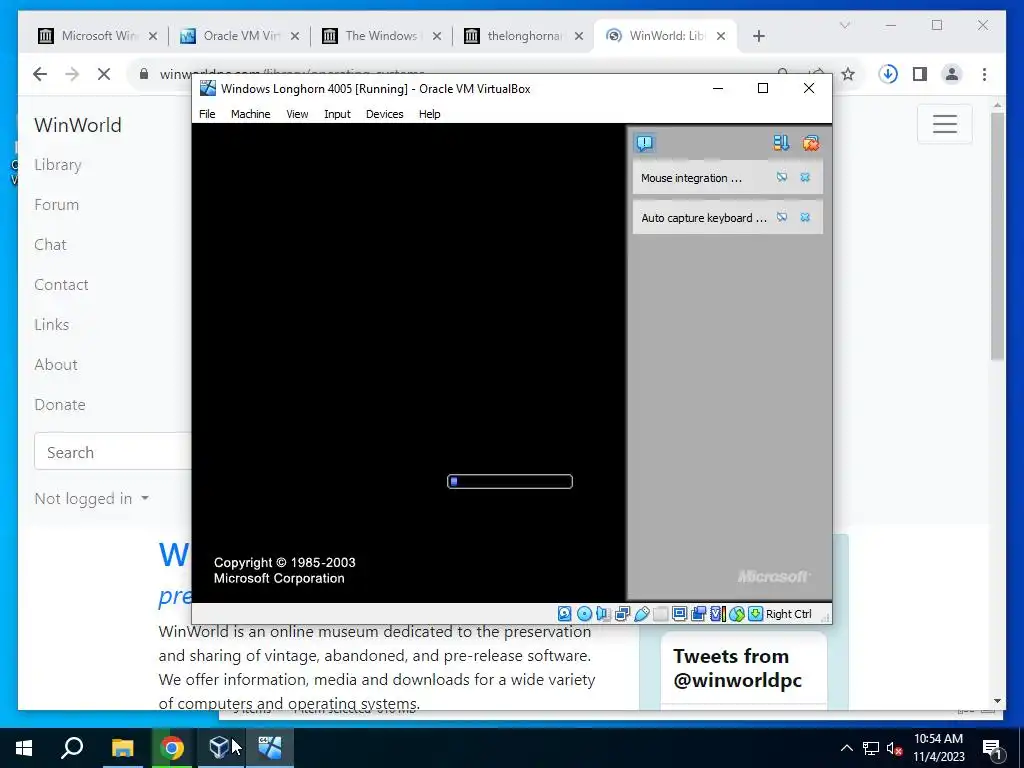
Task: Open the WinWorld Links page link
Action: click(x=52, y=325)
